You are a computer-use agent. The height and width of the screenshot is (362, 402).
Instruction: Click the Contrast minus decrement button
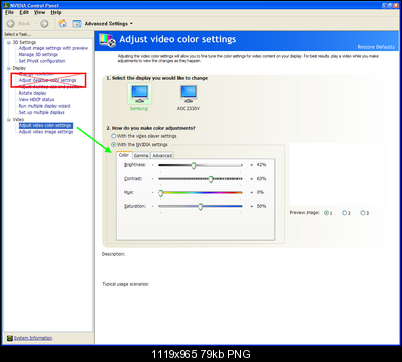[x=153, y=179]
